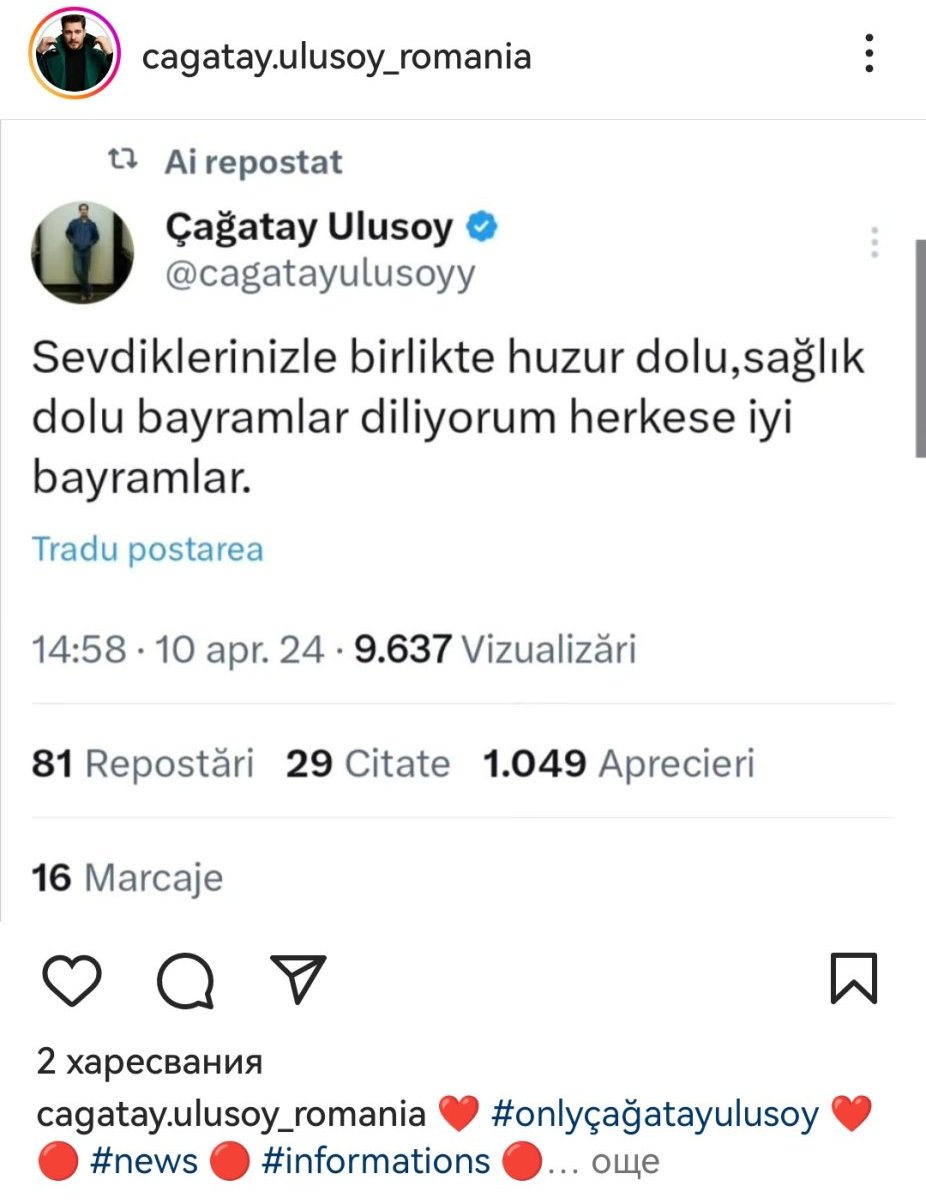The height and width of the screenshot is (1202, 926).
Task: Tap the heart like icon
Action: tap(74, 978)
